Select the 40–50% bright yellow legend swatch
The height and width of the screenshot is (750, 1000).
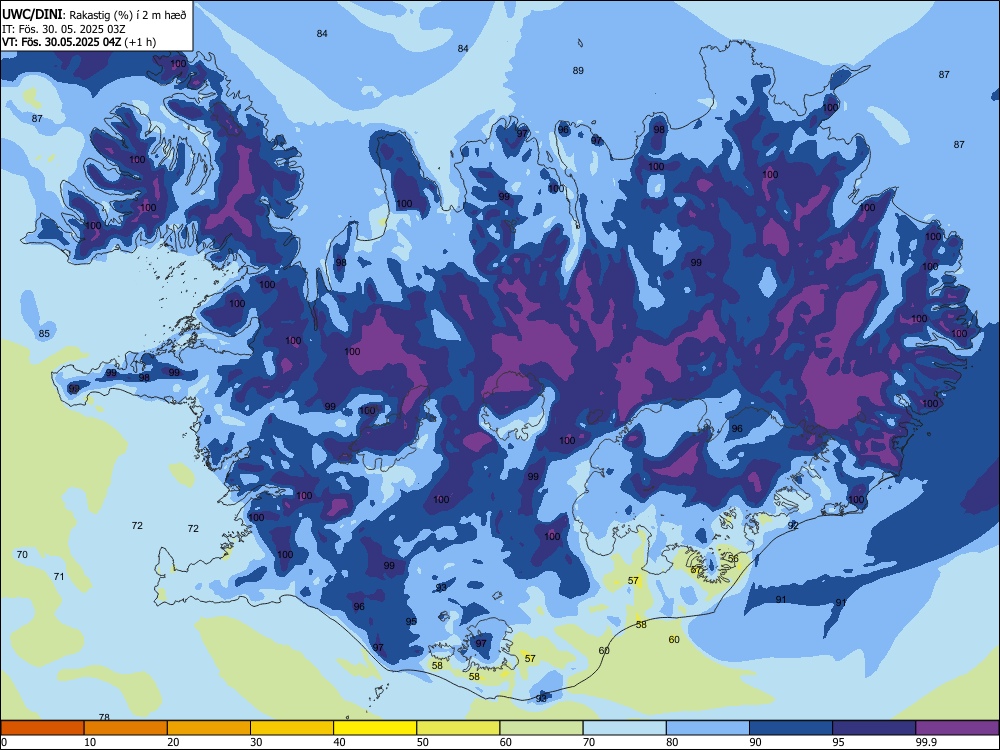click(375, 728)
